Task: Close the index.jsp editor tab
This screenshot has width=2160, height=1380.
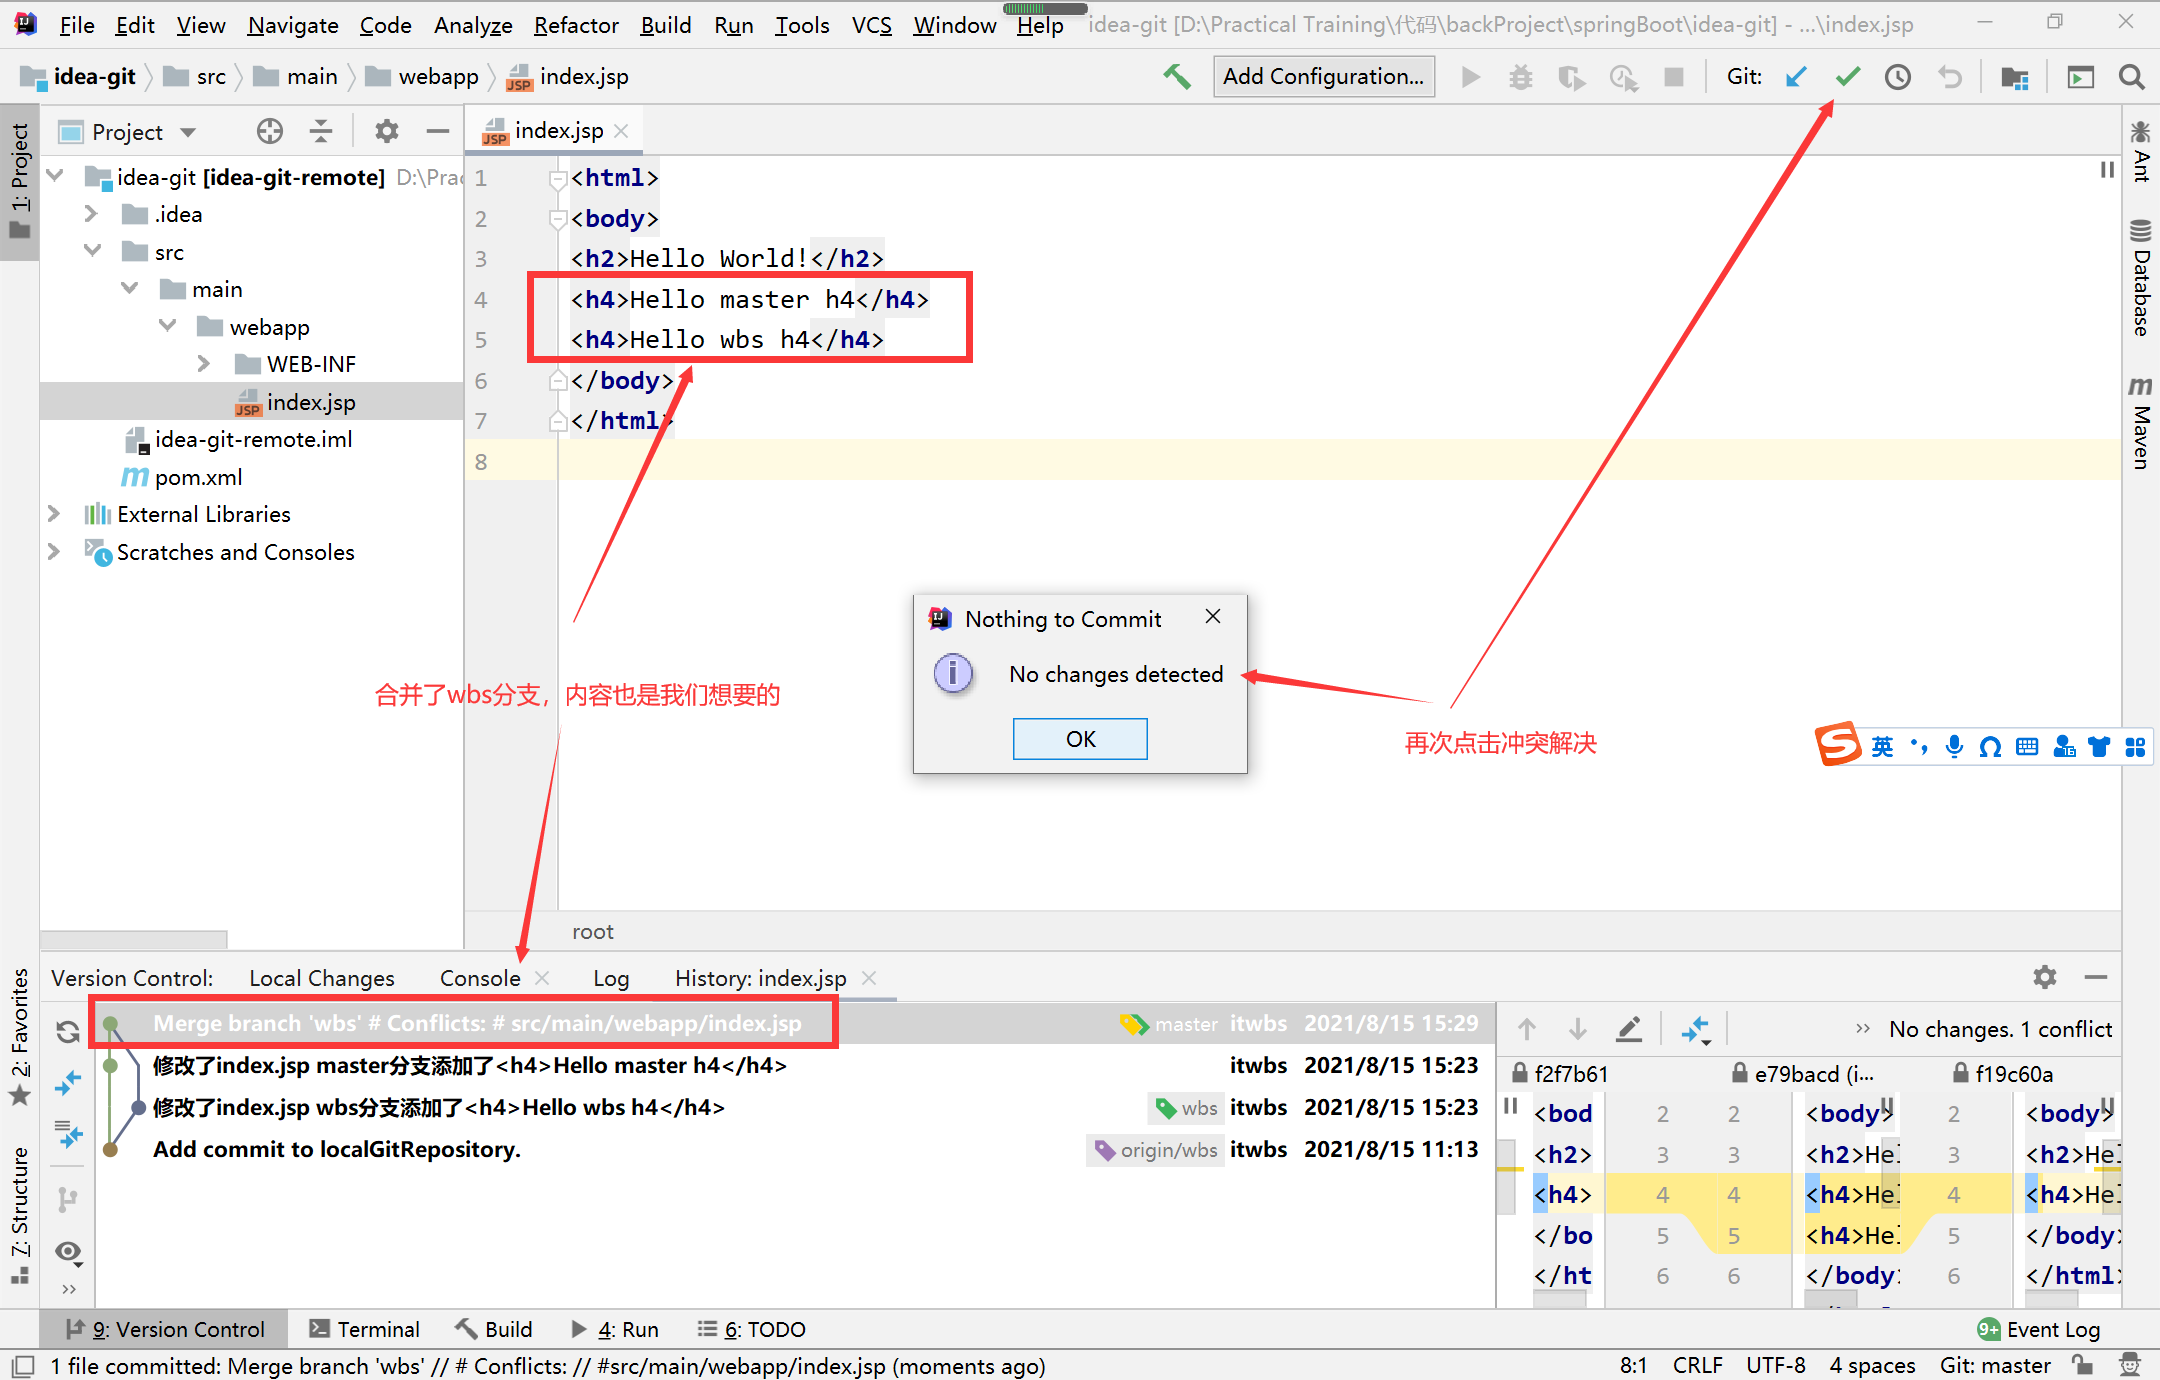Action: [x=621, y=131]
